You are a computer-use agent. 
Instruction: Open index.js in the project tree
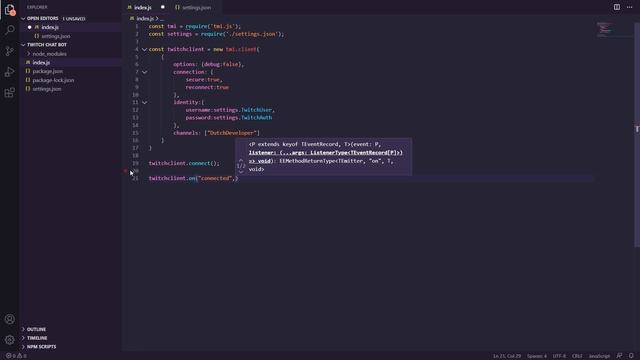[41, 63]
